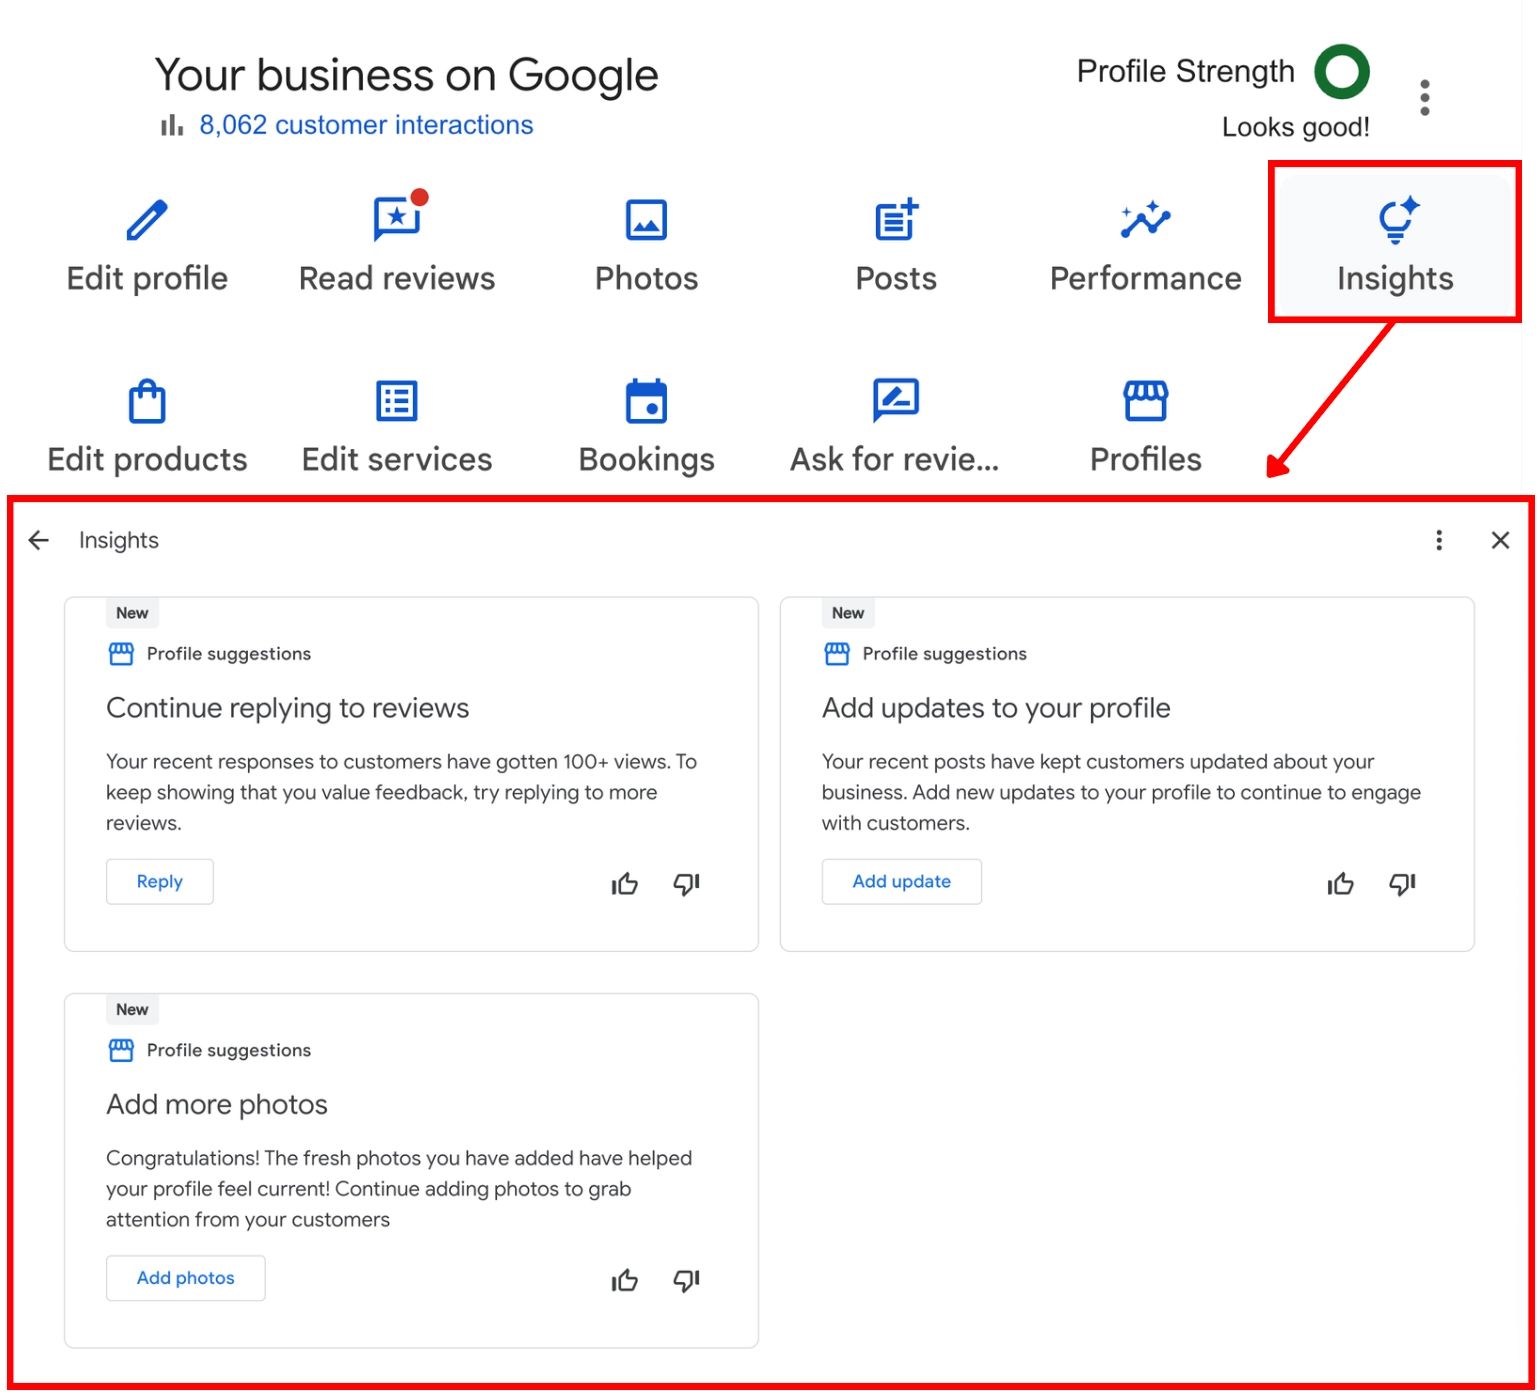Screen dimensions: 1540x1398
Task: Open the Edit profile pencil icon
Action: pyautogui.click(x=147, y=220)
